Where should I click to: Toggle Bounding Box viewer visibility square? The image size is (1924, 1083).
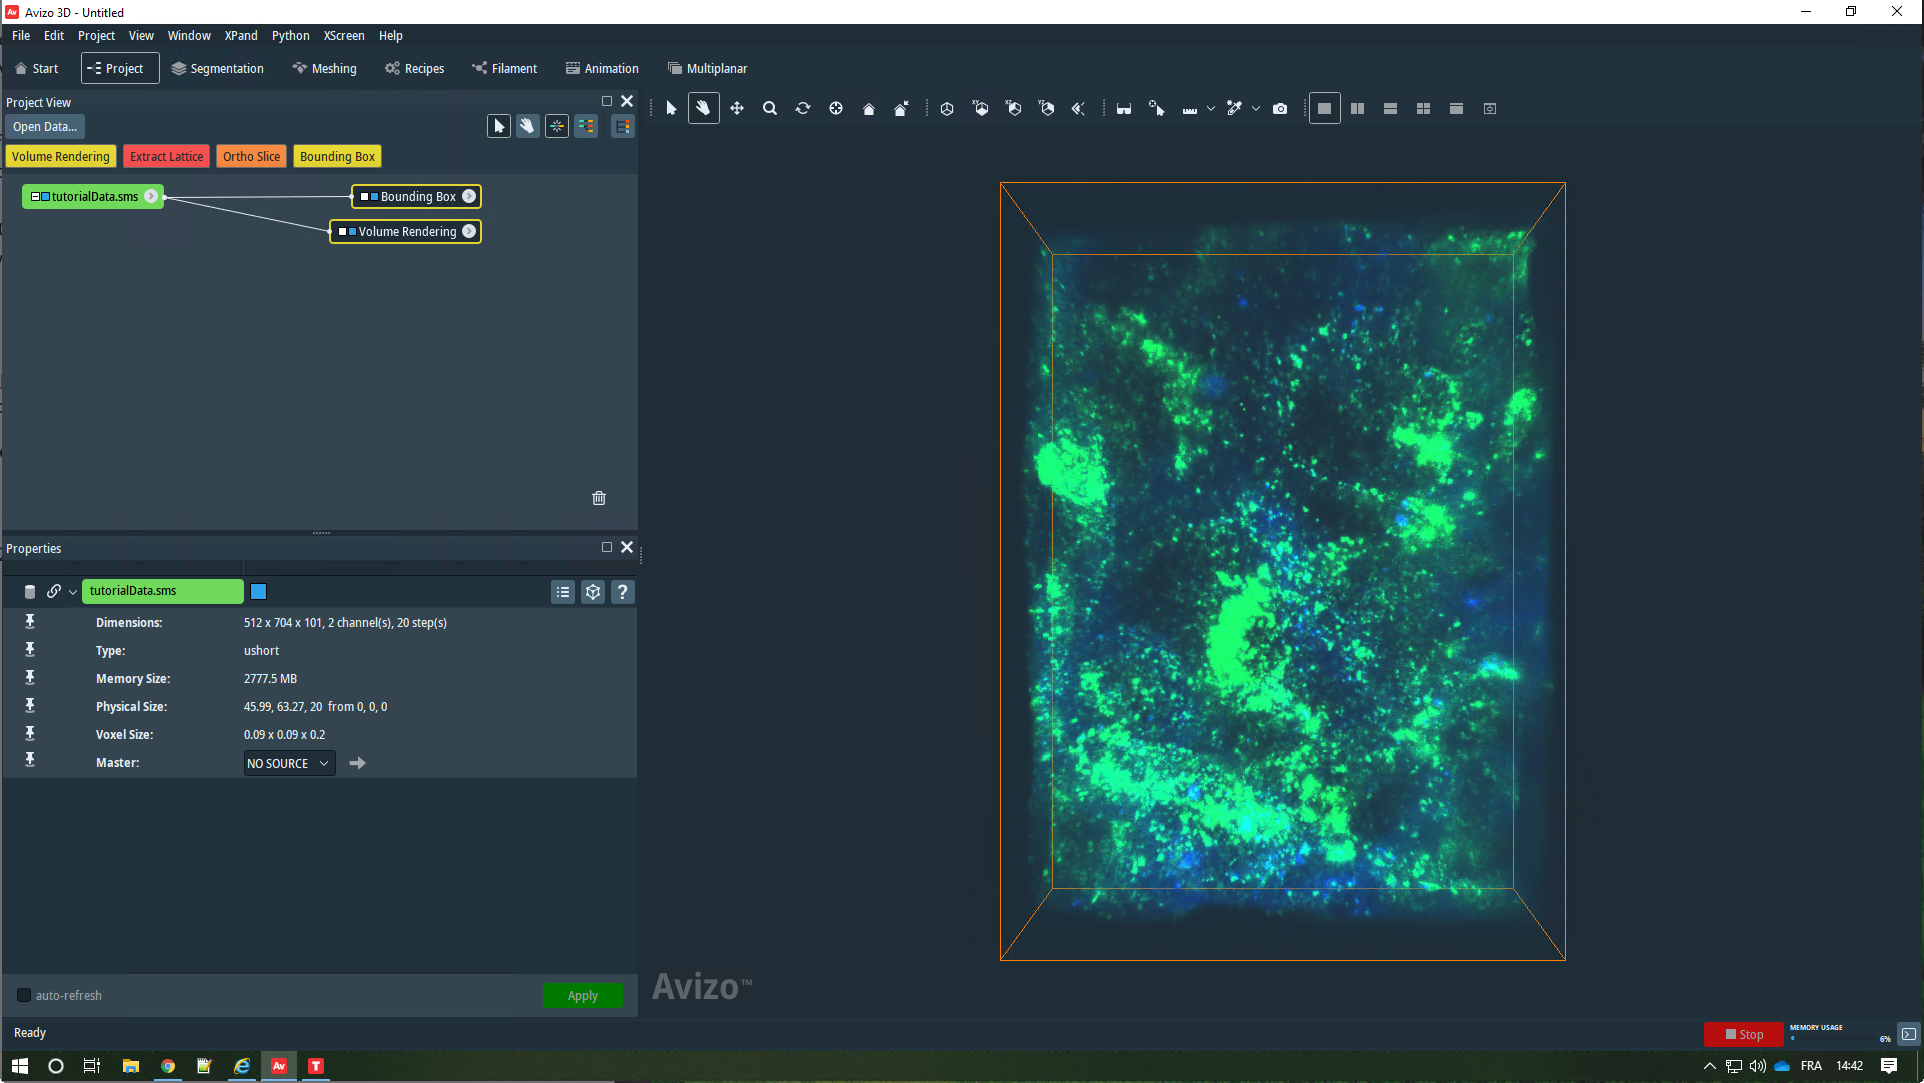tap(365, 197)
